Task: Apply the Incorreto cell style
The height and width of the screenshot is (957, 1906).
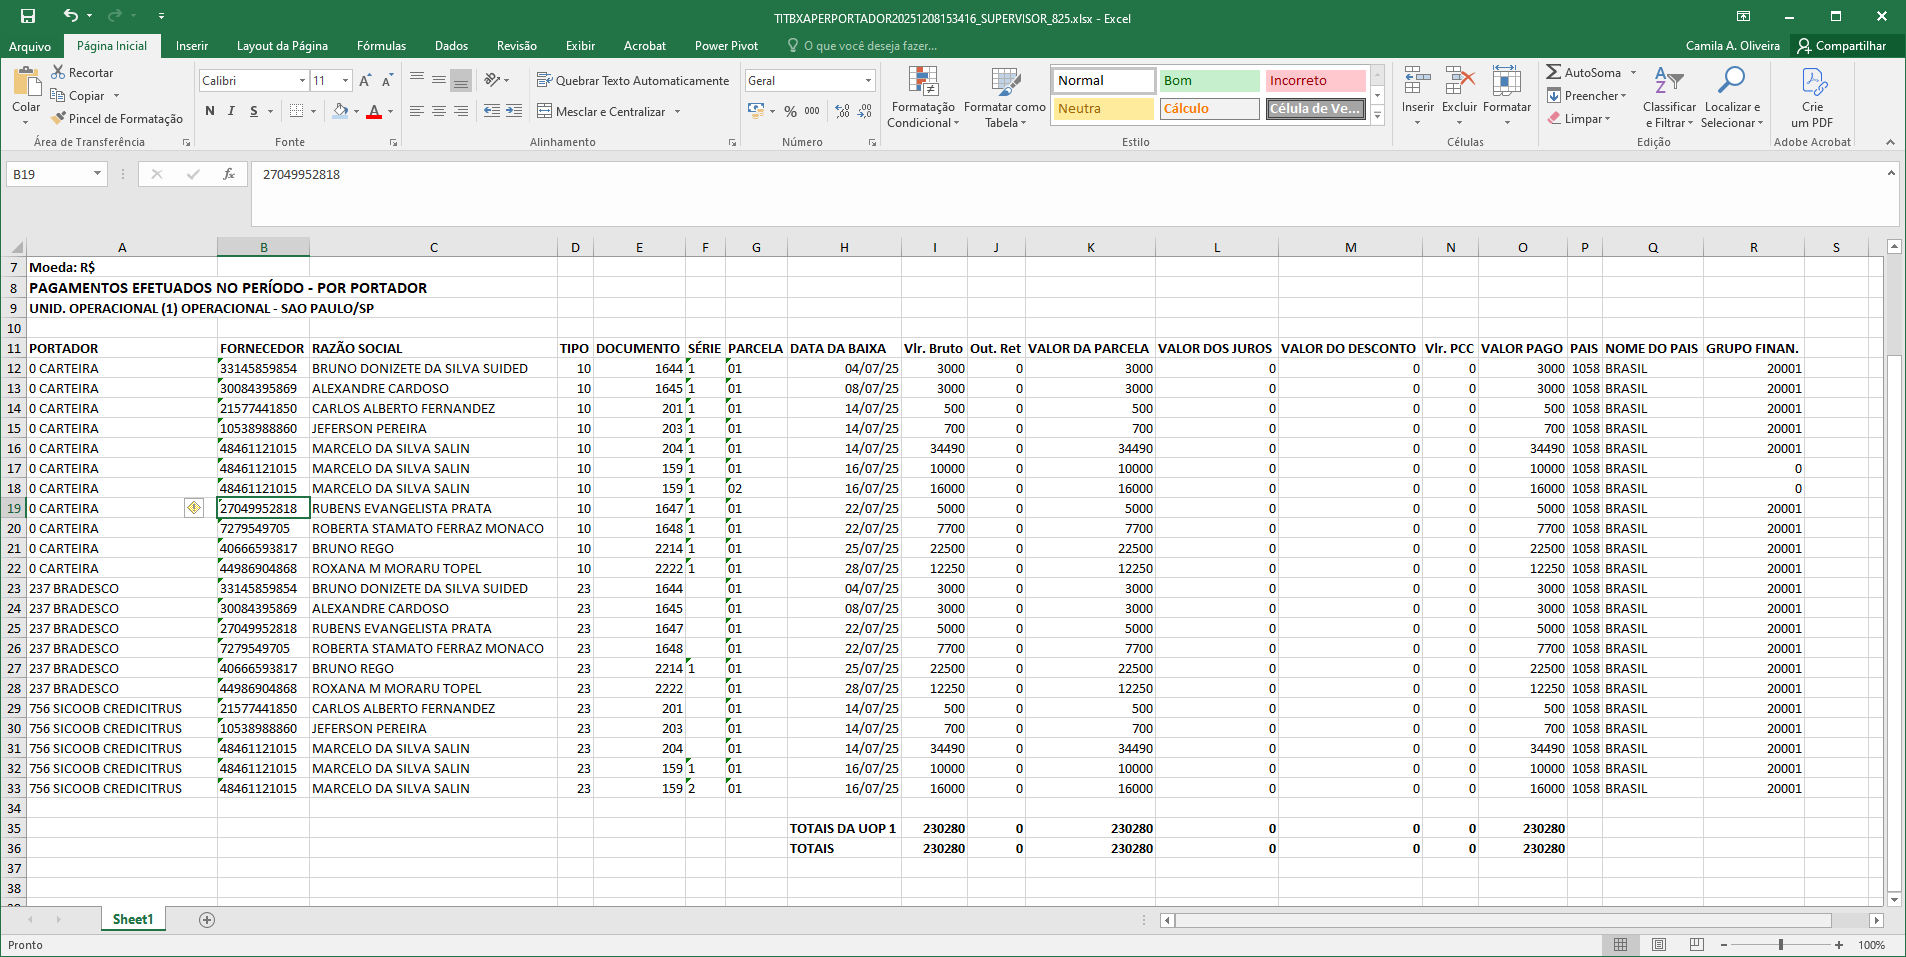Action: [x=1314, y=81]
